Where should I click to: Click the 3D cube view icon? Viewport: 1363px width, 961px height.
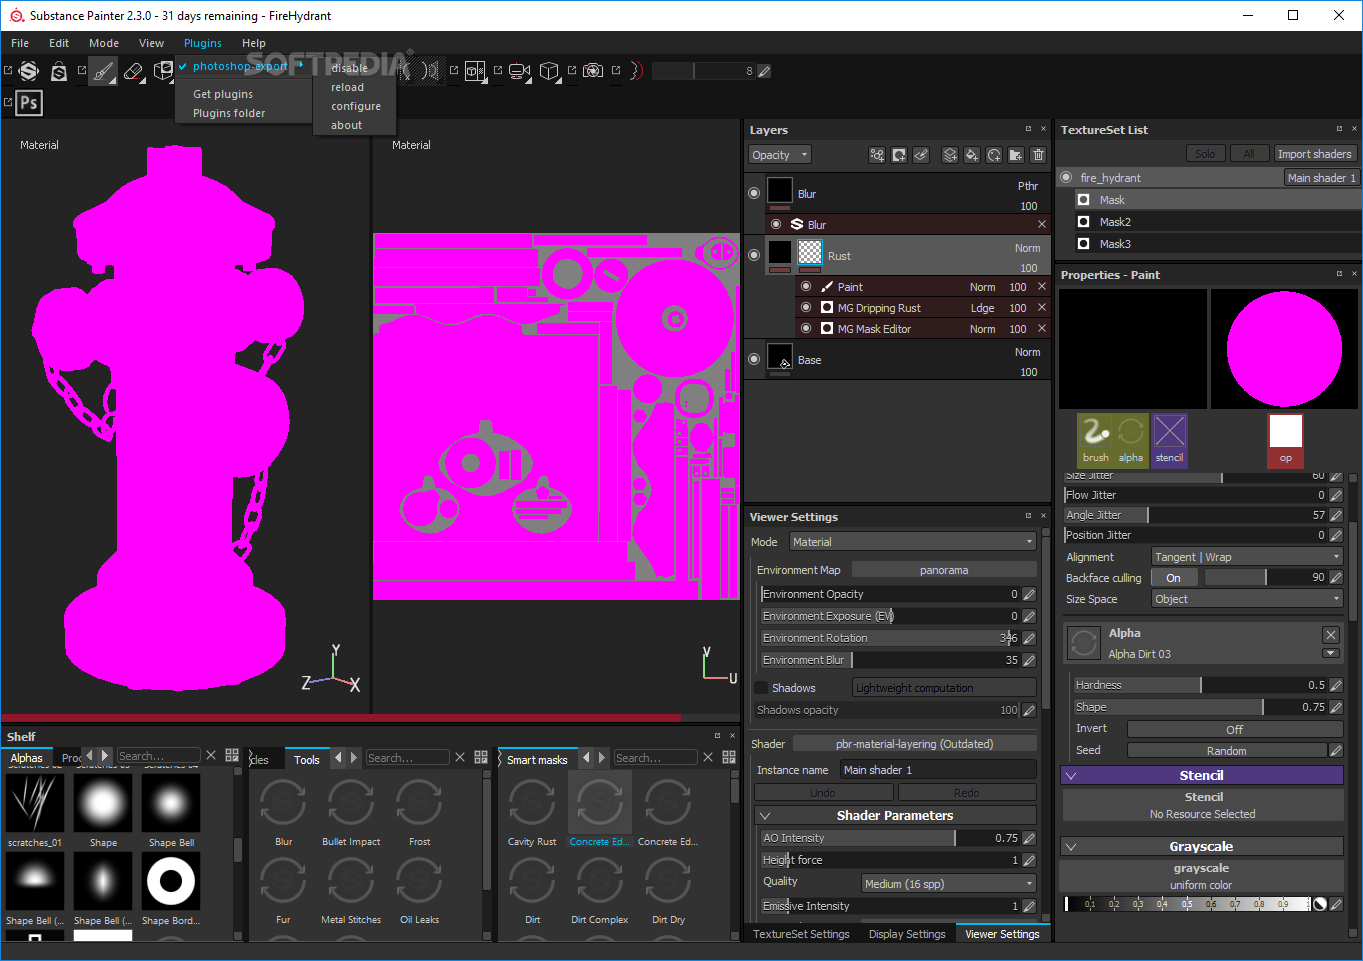tap(548, 71)
